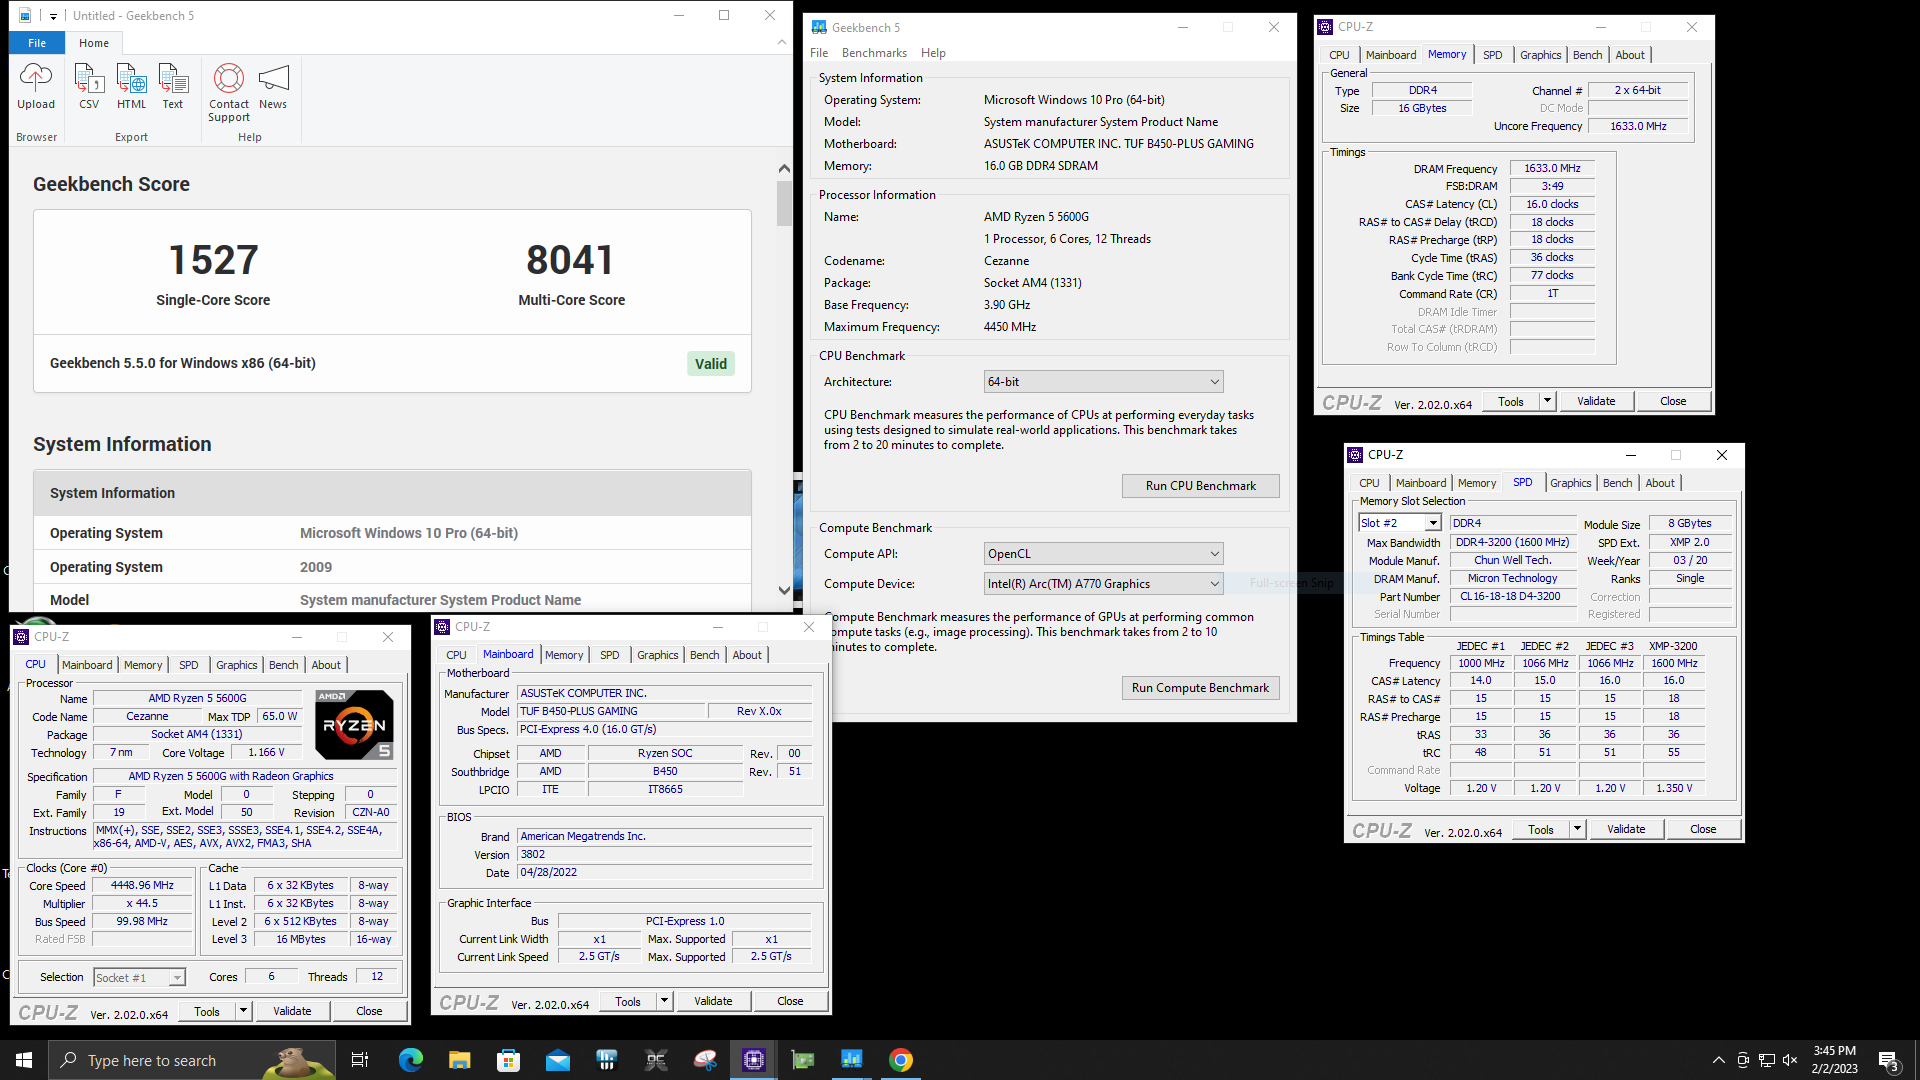Open File menu in Geekbench 5 window
This screenshot has height=1080, width=1920.
(819, 53)
